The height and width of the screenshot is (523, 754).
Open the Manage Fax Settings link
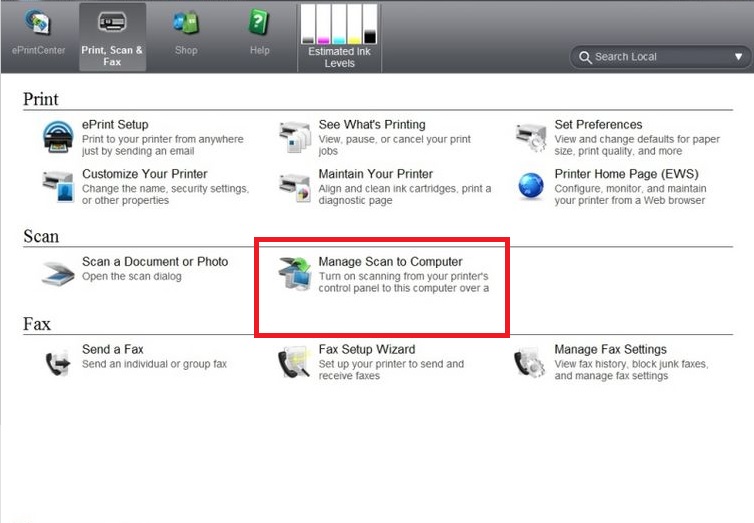(611, 349)
